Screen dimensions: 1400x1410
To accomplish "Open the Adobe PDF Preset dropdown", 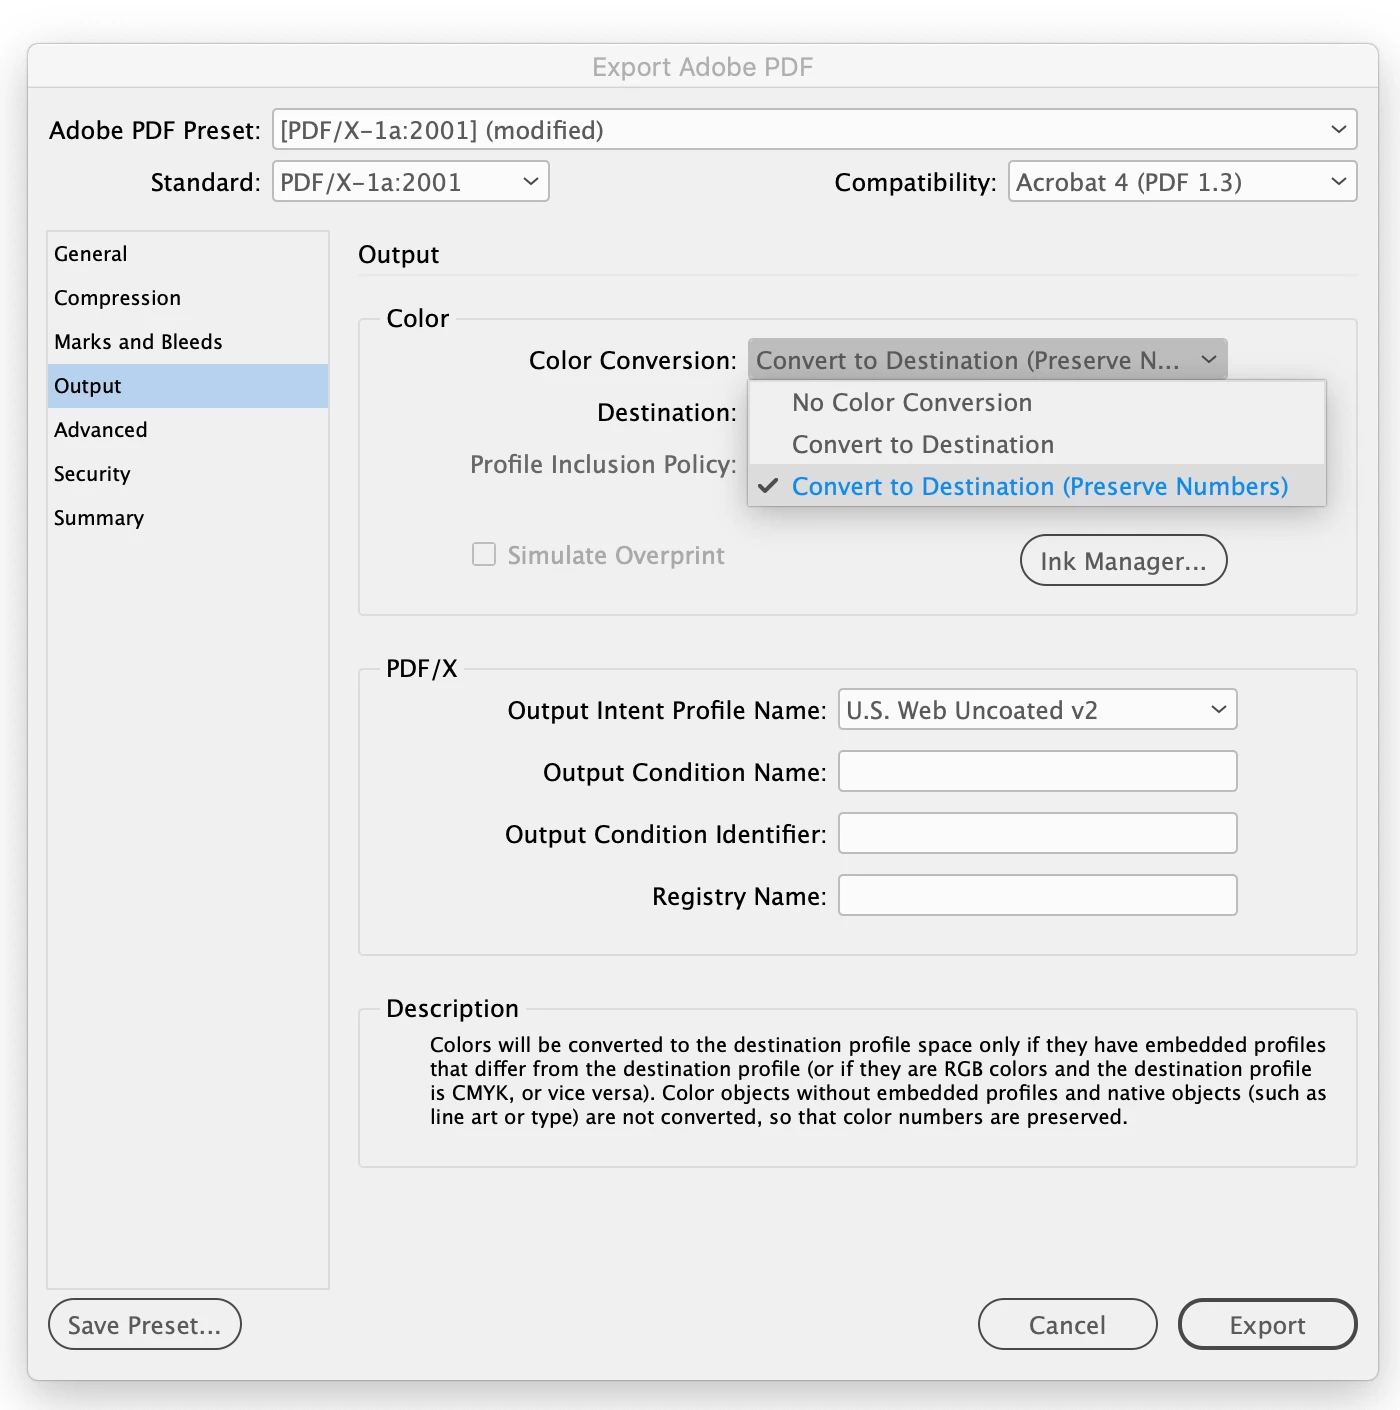I will (814, 130).
